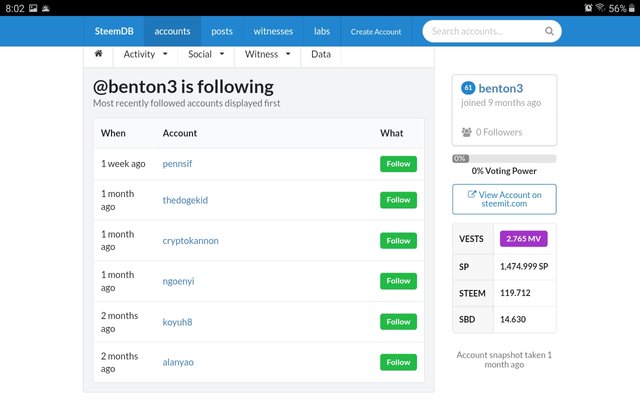The height and width of the screenshot is (400, 640).
Task: Click the Voting Power progress bar
Action: (x=504, y=158)
